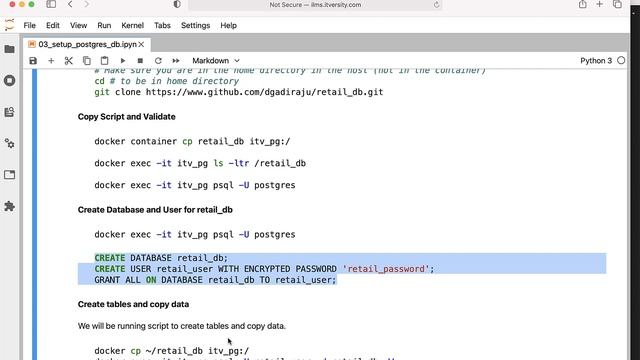The height and width of the screenshot is (360, 640).
Task: Interrupt the kernel with the stop icon
Action: 140,61
